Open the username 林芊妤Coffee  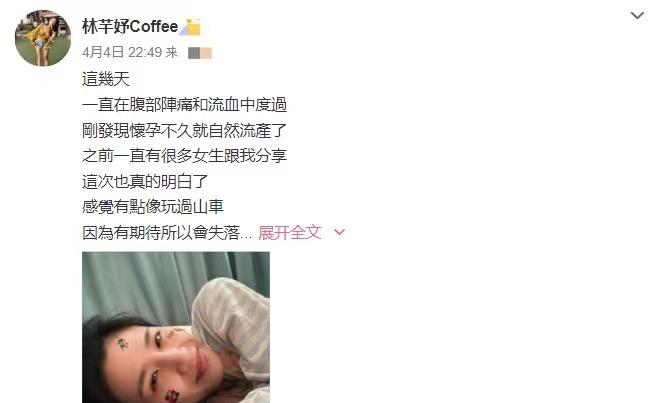pos(130,27)
